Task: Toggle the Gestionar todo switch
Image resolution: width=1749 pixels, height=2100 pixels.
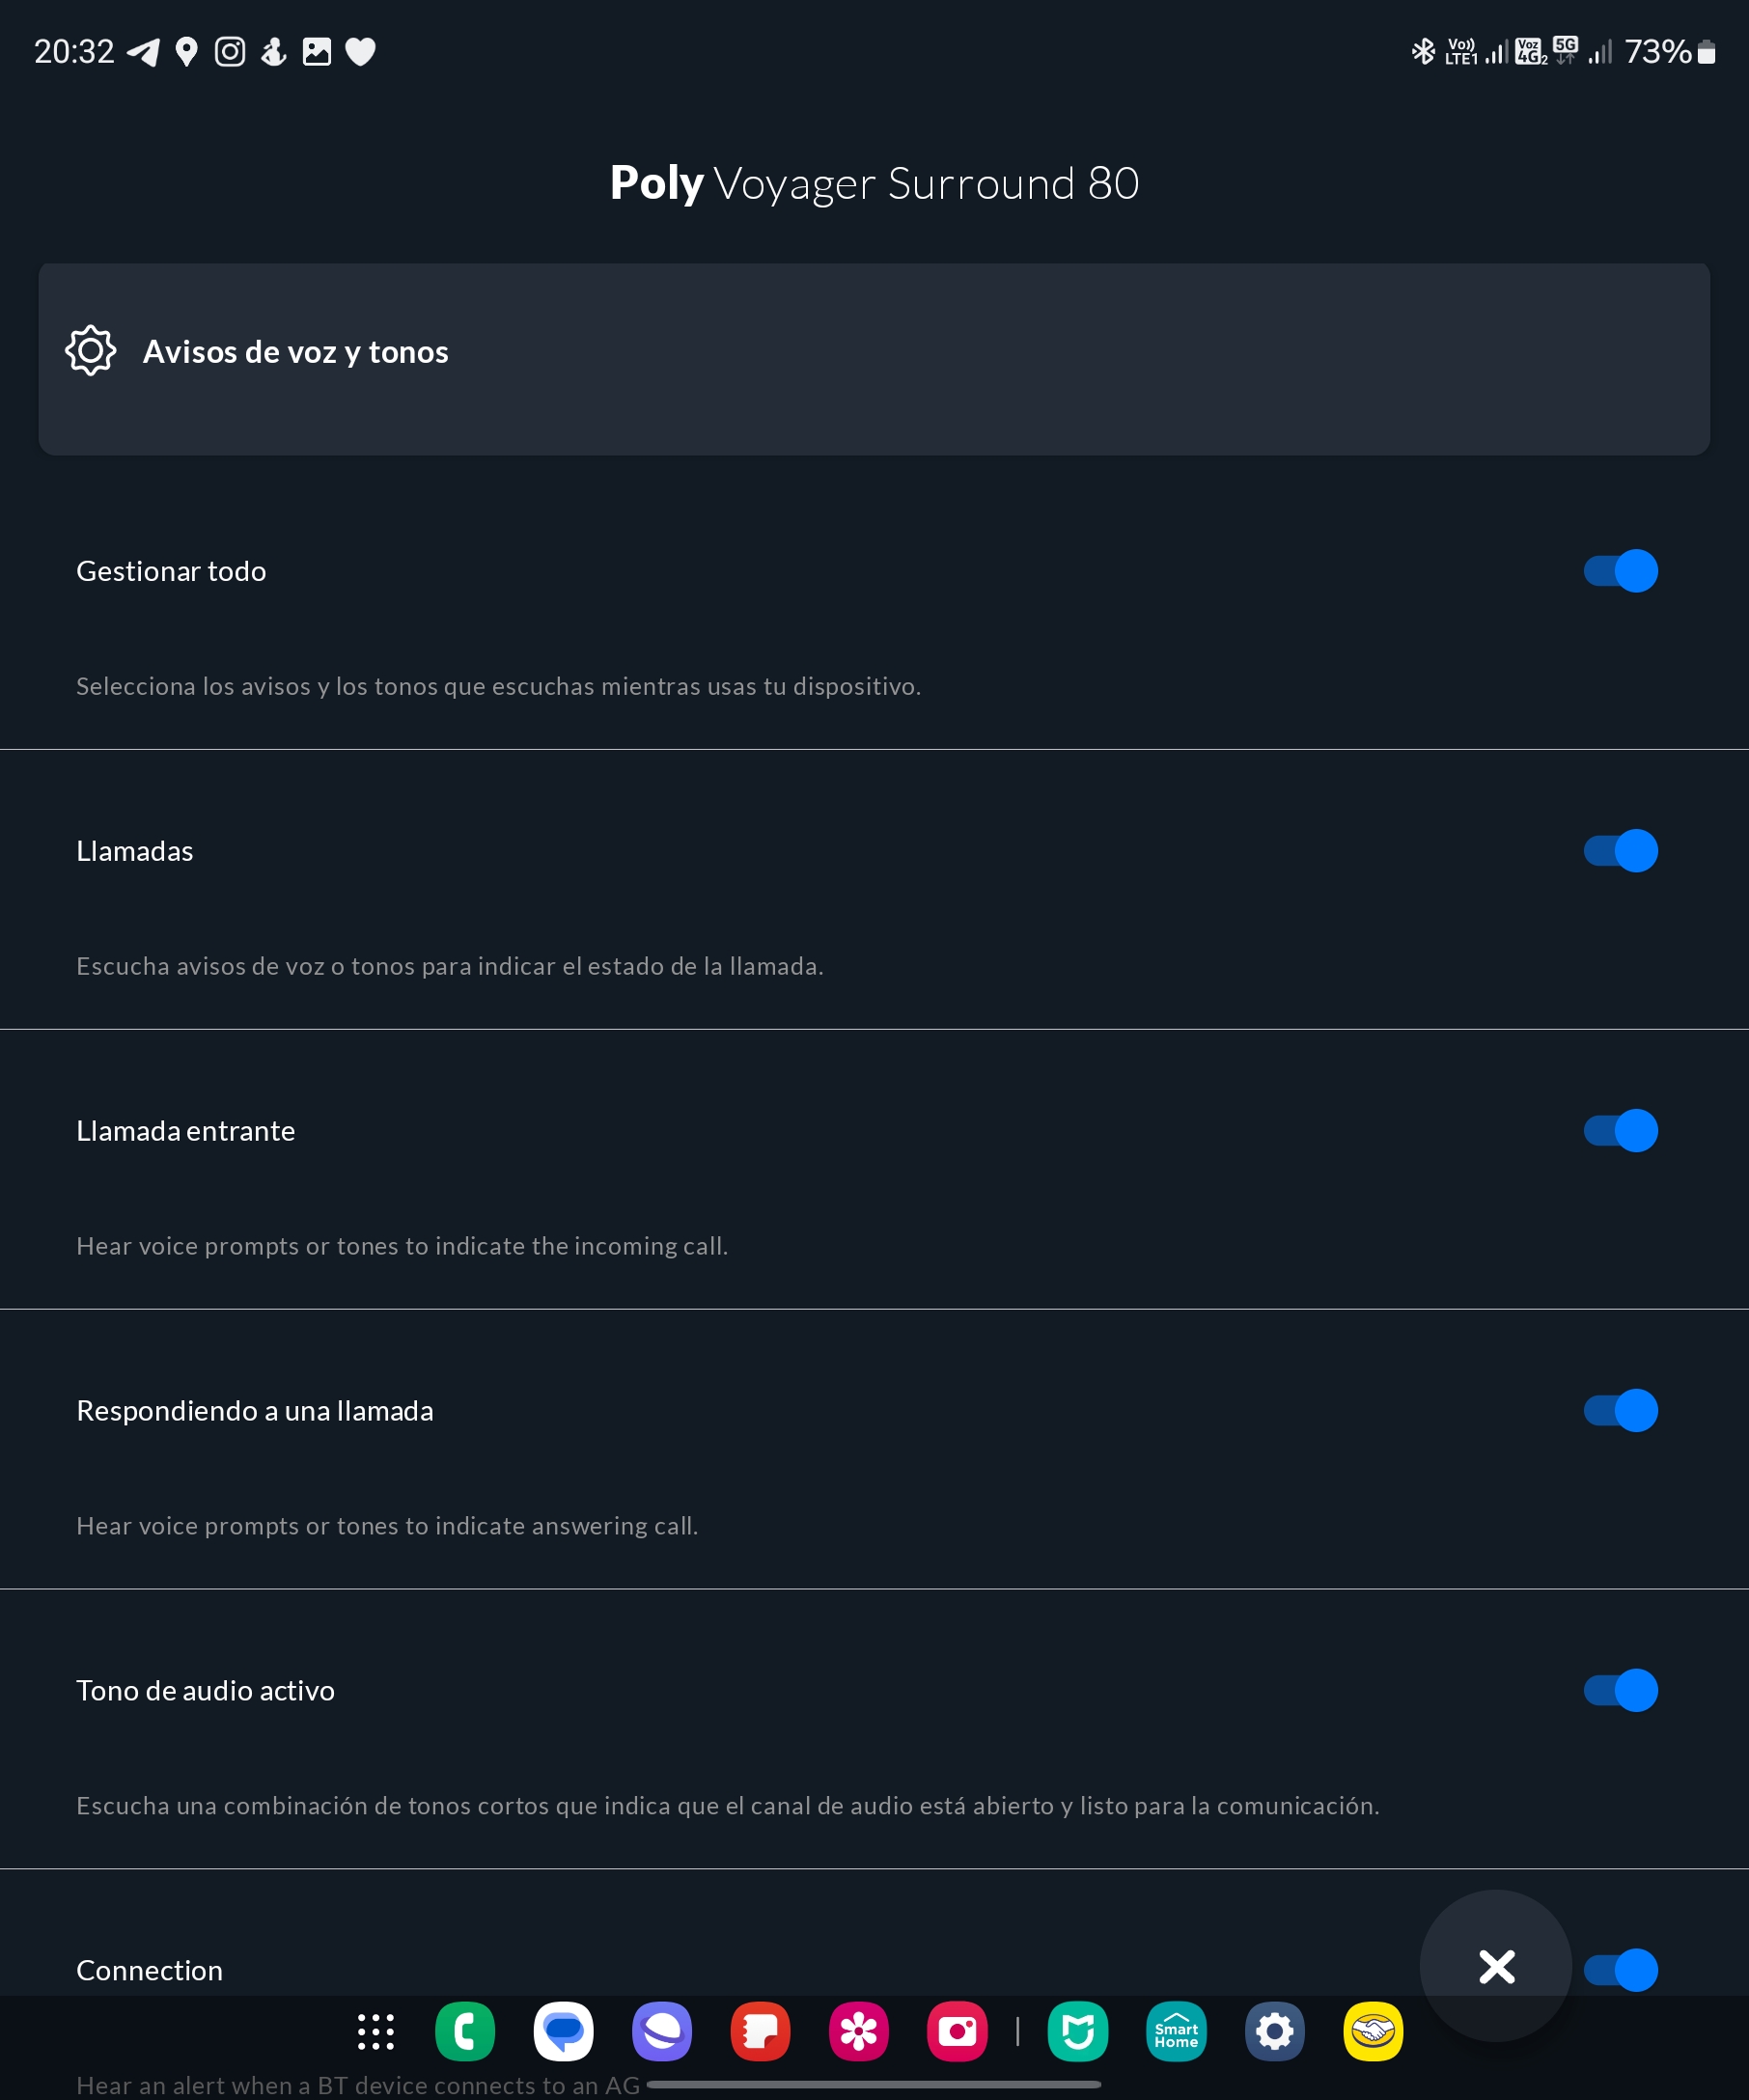Action: (x=1620, y=571)
